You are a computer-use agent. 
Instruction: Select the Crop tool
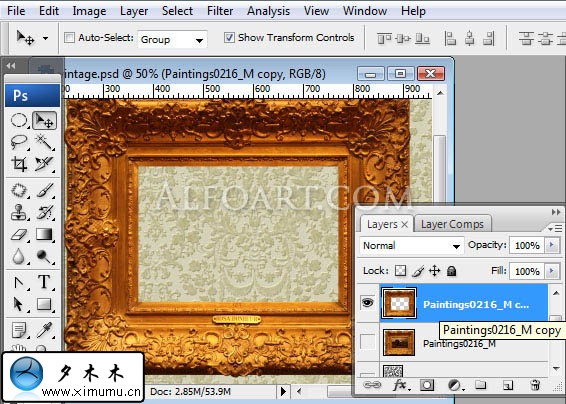point(19,164)
